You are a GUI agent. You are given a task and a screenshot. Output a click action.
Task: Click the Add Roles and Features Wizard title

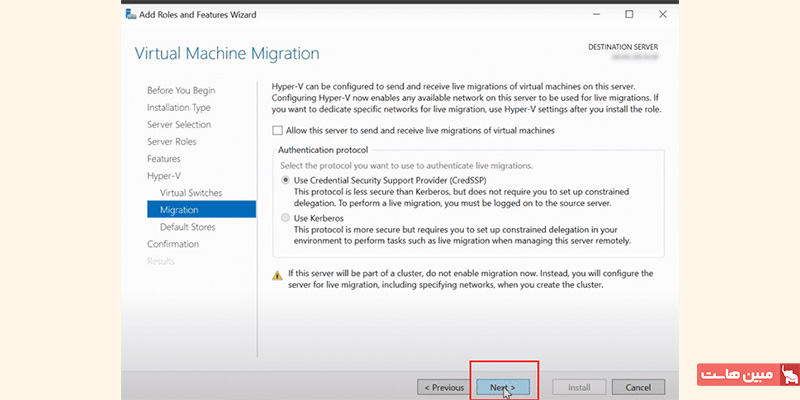[x=198, y=15]
